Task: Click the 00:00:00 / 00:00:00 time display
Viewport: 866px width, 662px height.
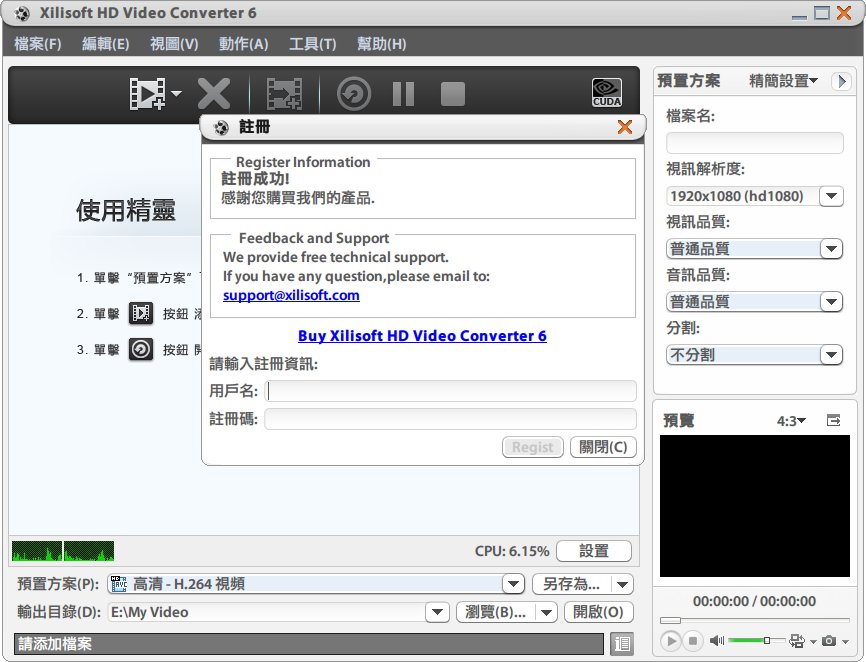Action: [x=754, y=601]
